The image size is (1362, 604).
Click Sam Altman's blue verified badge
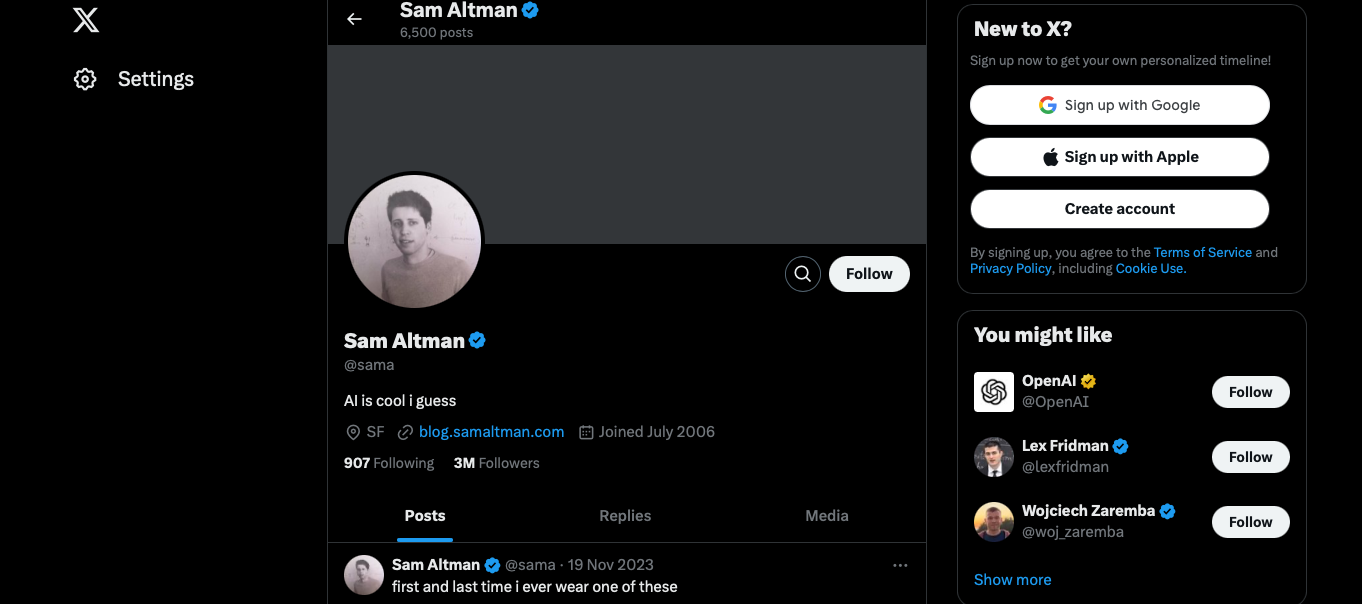[x=478, y=340]
